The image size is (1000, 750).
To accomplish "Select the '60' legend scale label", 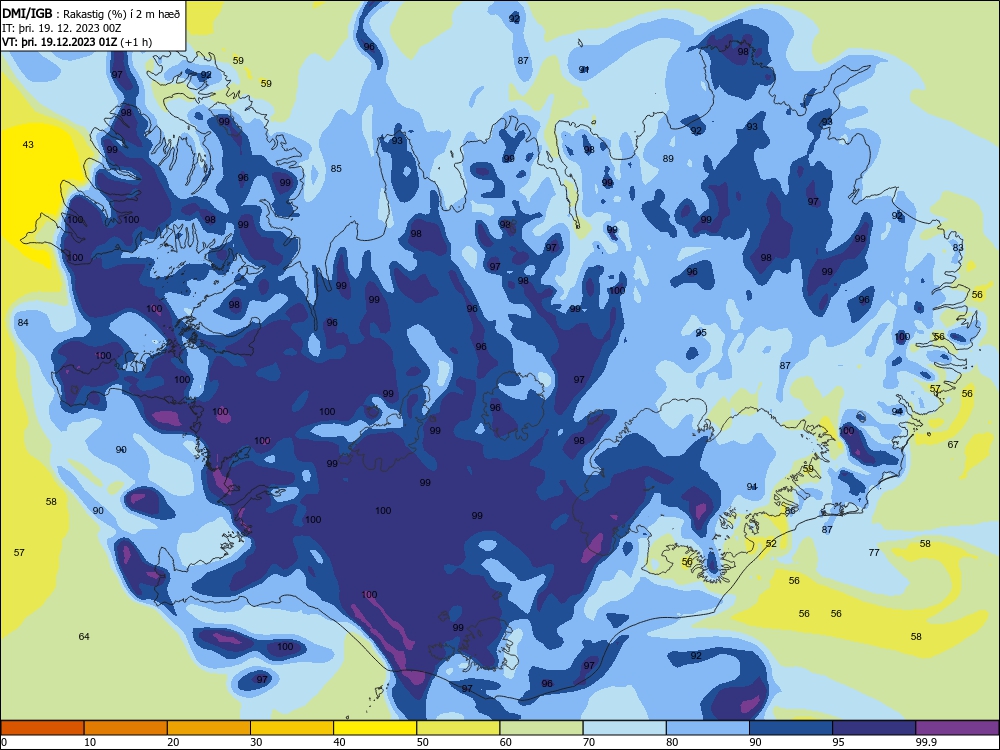I will pyautogui.click(x=506, y=742).
